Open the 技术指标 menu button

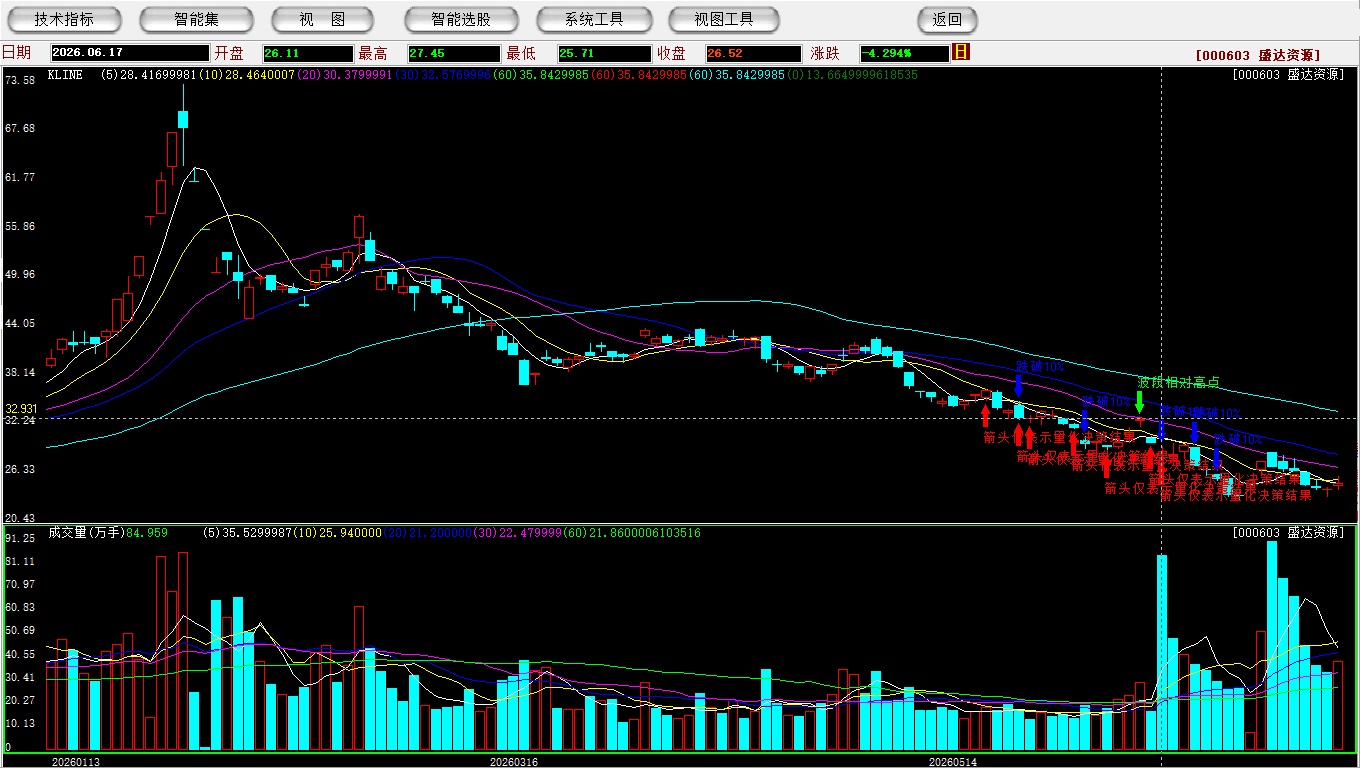pyautogui.click(x=64, y=19)
